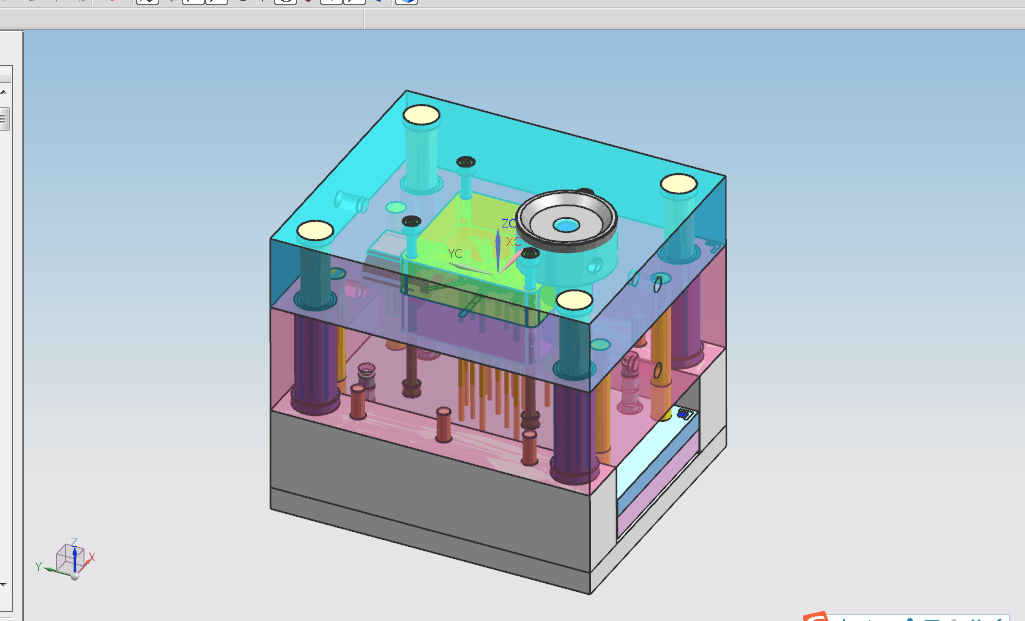Click the left panel's scroll-up arrow
Image resolution: width=1025 pixels, height=621 pixels.
pyautogui.click(x=3, y=92)
